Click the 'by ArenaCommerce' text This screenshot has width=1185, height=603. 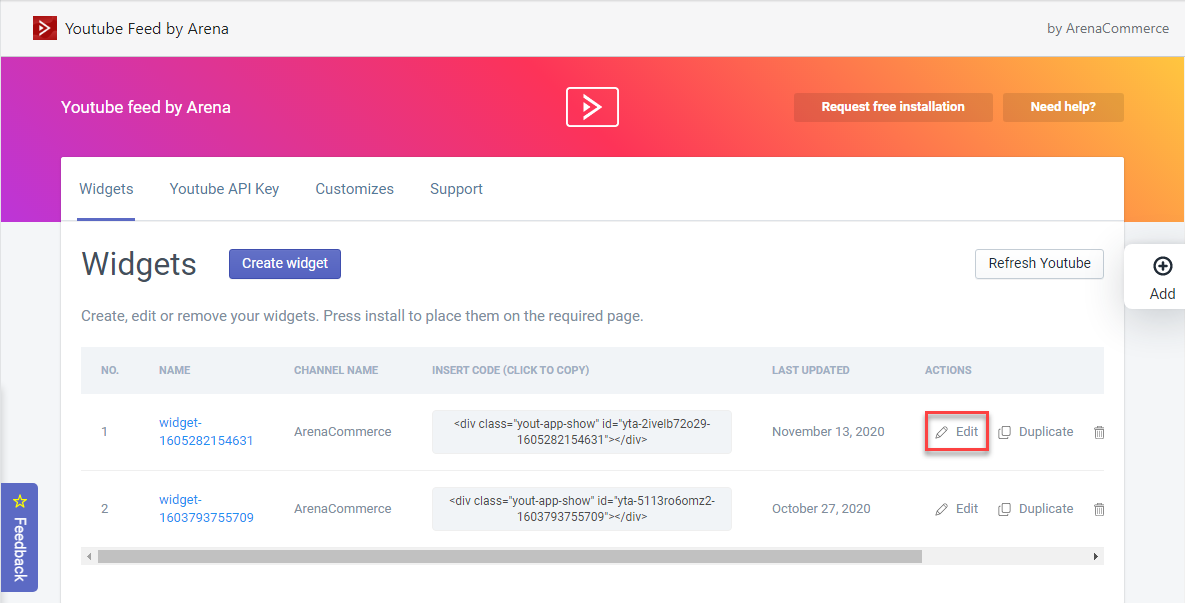click(1108, 29)
